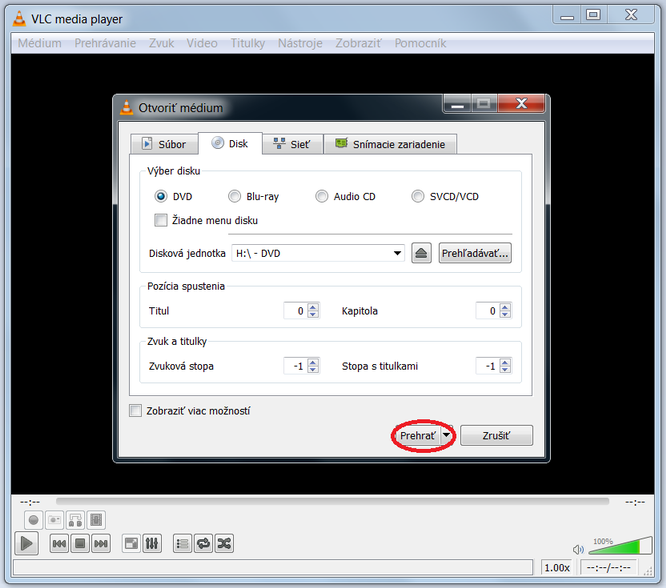Click the elapsed time --:-- label
Screen dimensions: 666x588
(30, 502)
